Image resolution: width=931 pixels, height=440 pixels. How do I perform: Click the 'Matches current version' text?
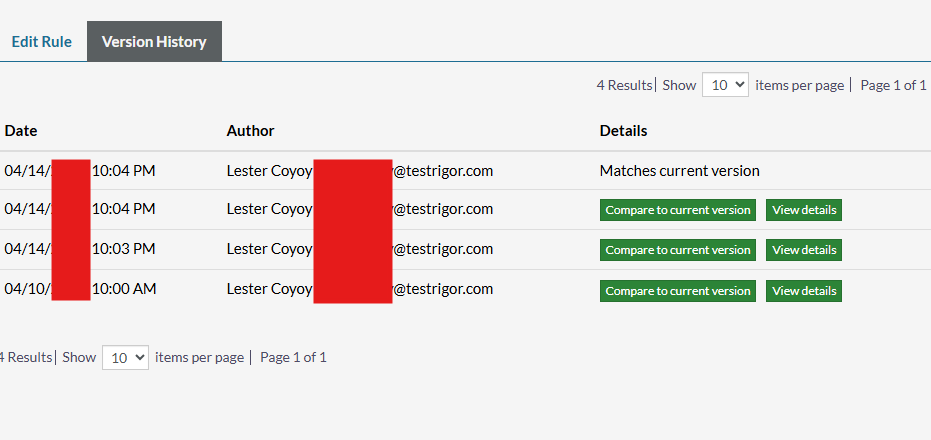679,171
